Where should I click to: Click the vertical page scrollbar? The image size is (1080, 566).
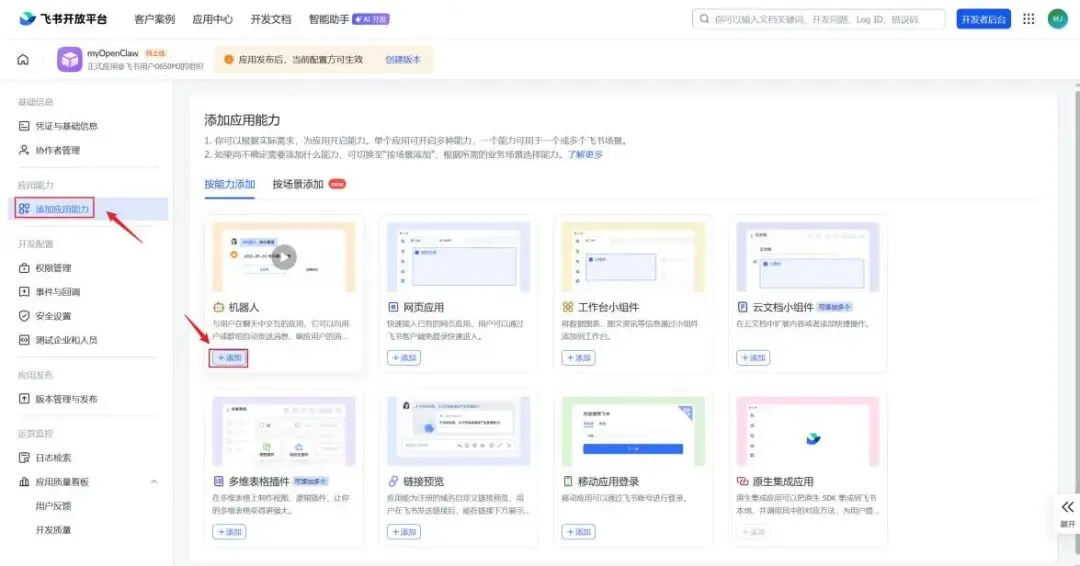1077,324
